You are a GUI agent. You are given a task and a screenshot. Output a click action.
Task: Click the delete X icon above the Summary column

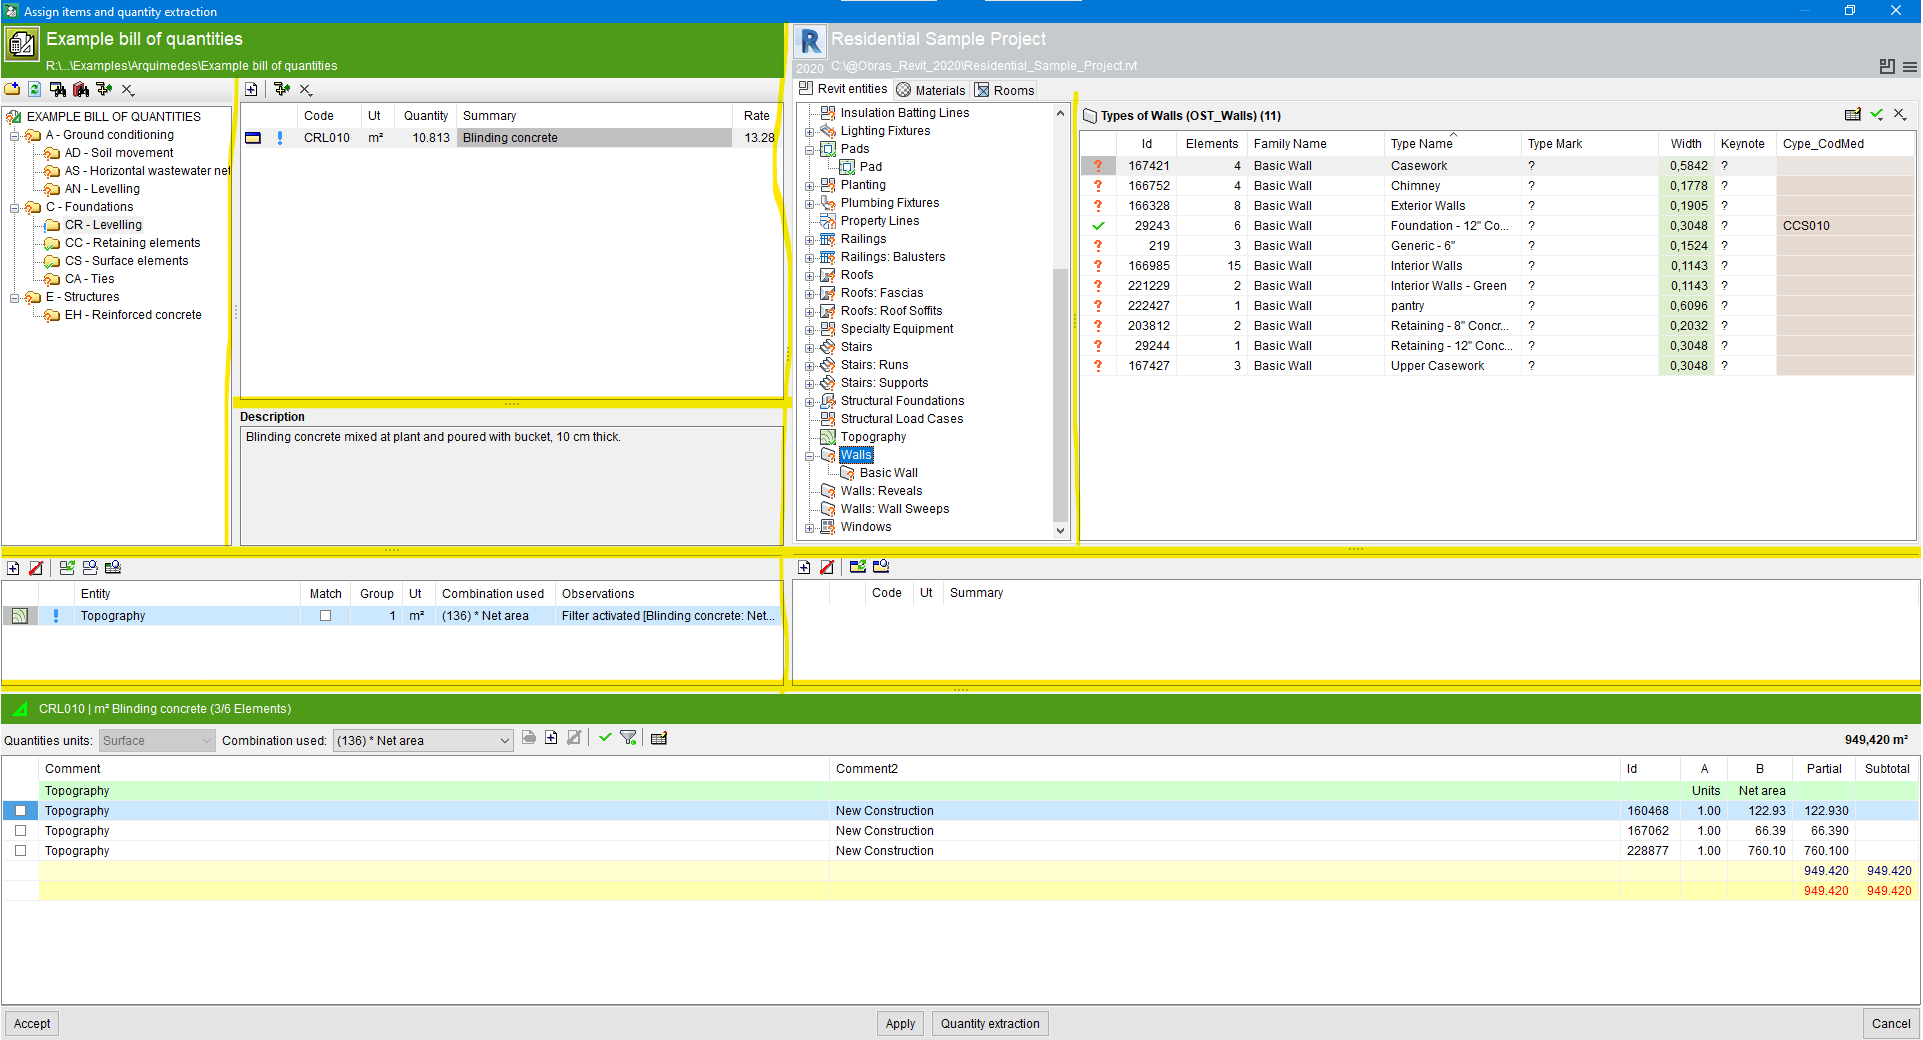(x=306, y=90)
